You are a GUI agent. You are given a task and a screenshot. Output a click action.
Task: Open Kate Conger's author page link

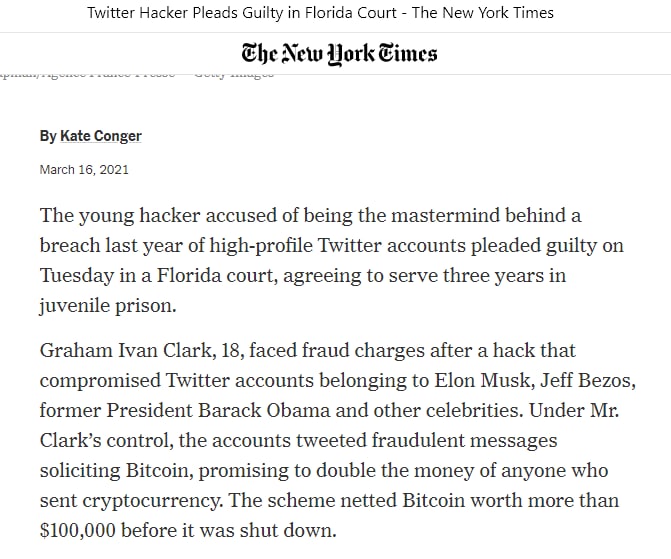pos(101,136)
